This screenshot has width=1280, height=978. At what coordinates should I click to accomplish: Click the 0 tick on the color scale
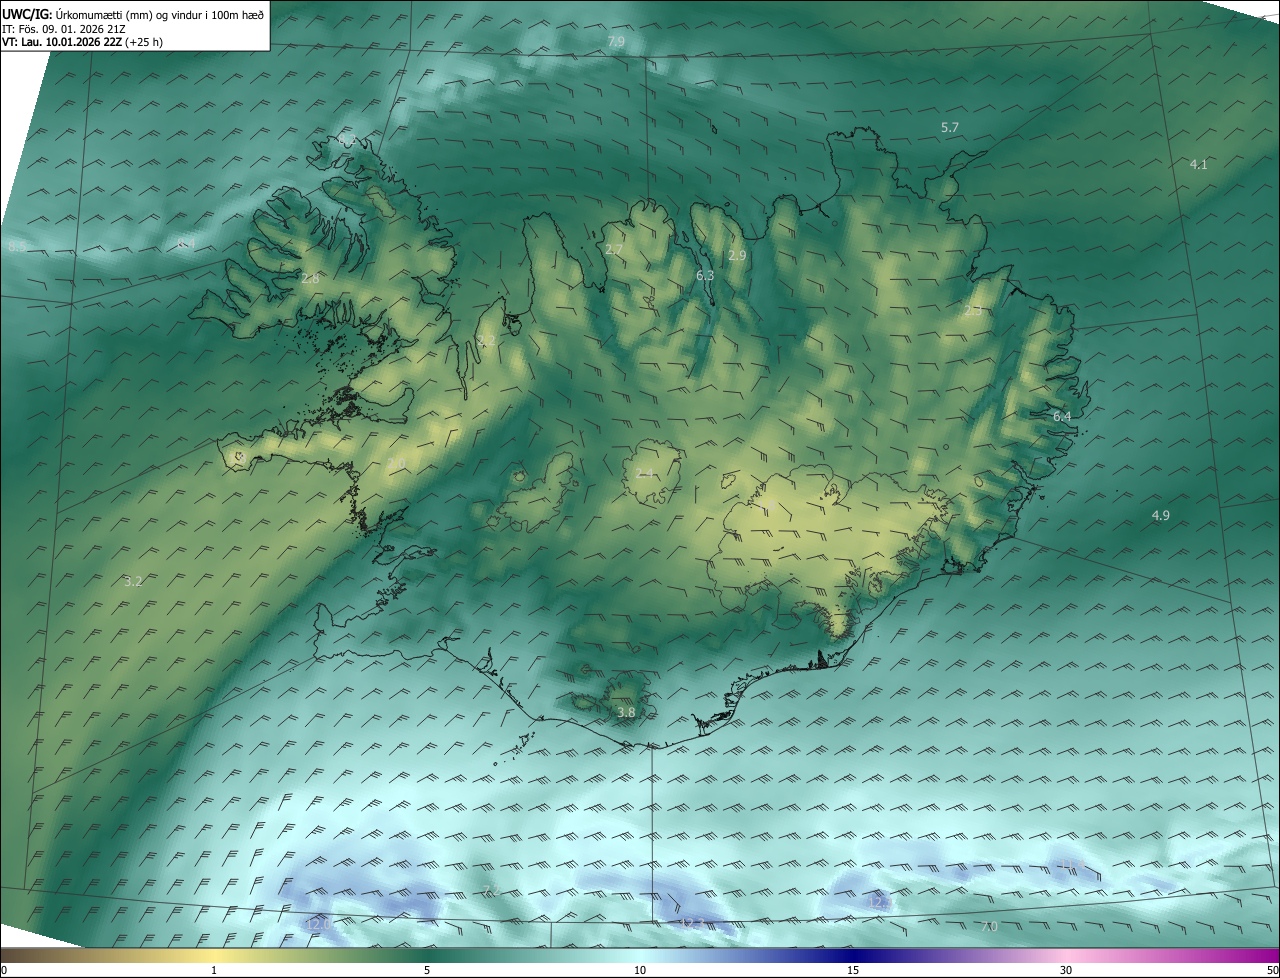coord(4,970)
